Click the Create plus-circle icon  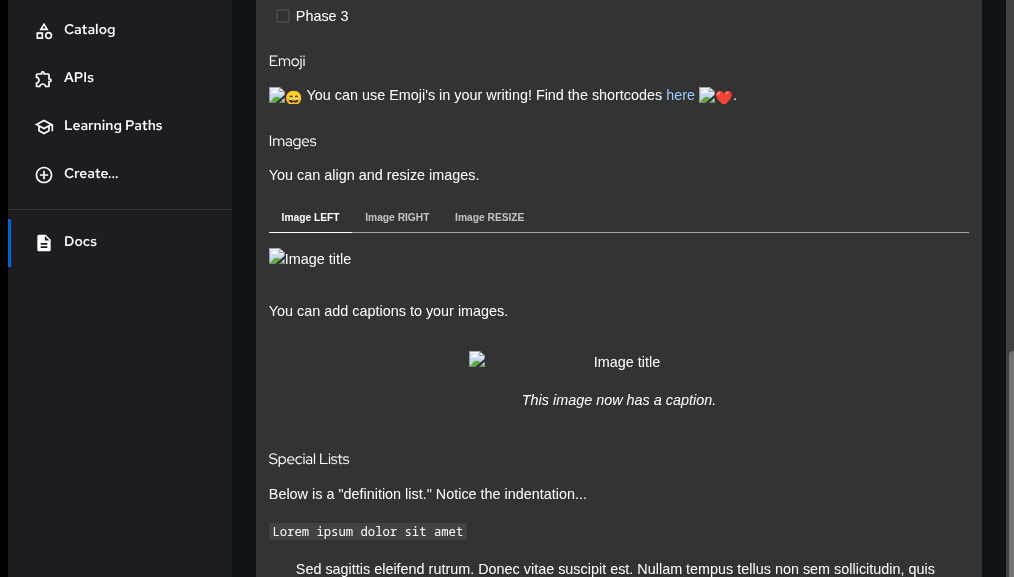(x=44, y=175)
